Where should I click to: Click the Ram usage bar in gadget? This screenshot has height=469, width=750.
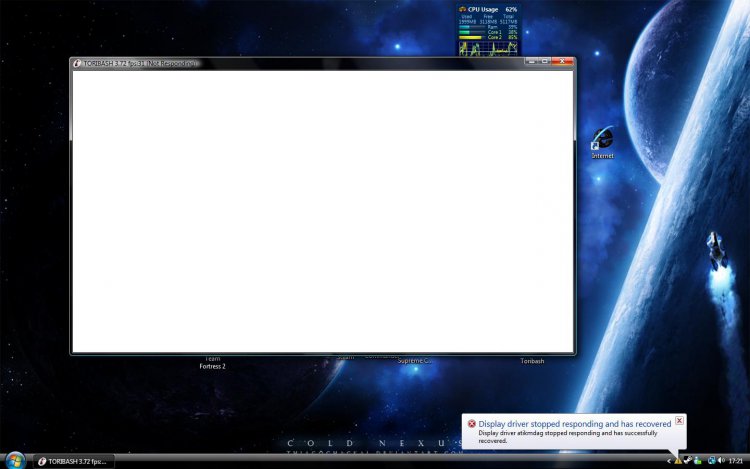tap(472, 27)
